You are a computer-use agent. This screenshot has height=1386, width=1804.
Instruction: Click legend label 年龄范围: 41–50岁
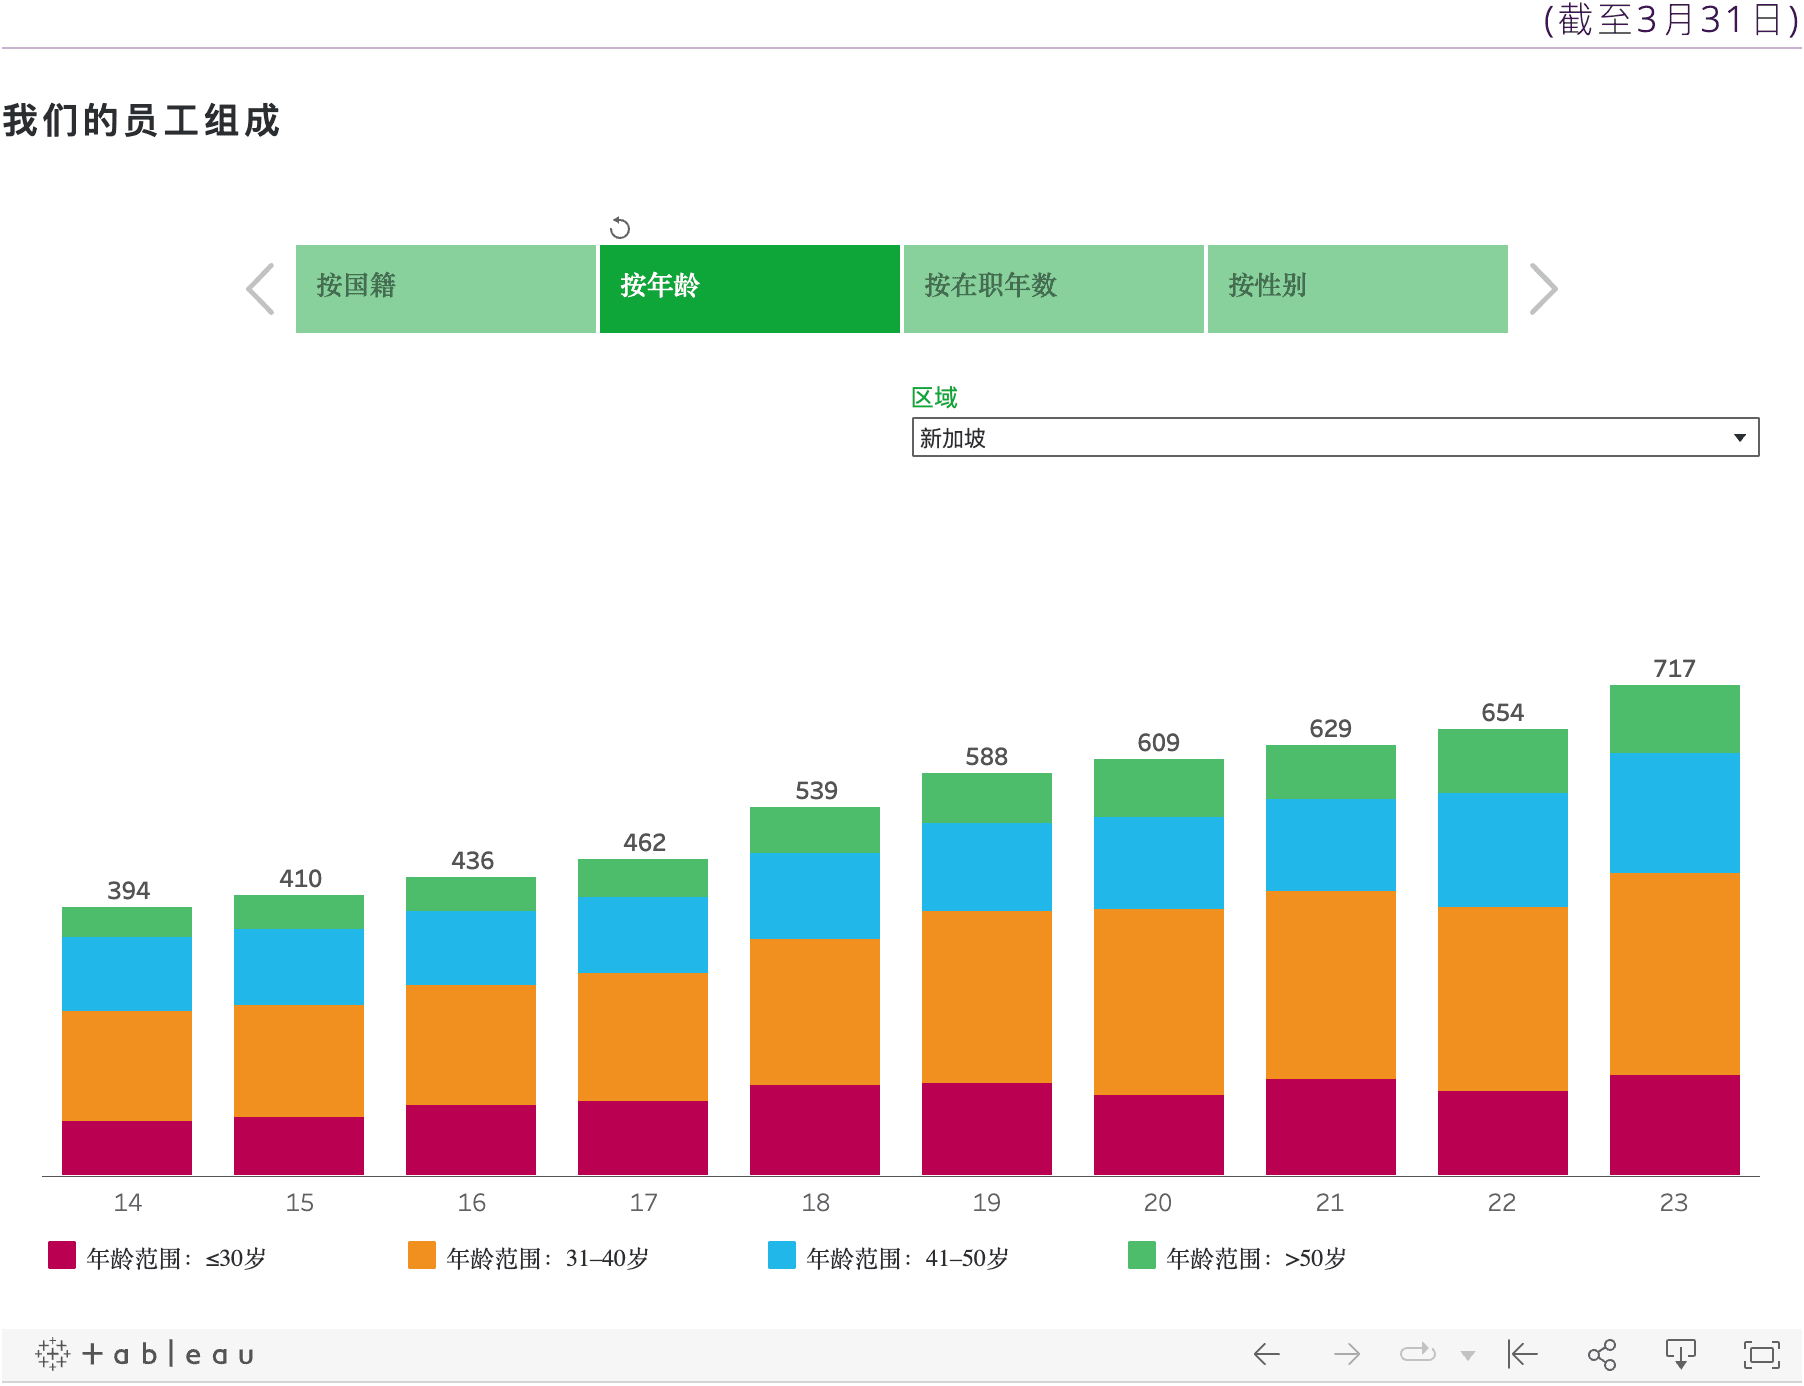point(907,1258)
